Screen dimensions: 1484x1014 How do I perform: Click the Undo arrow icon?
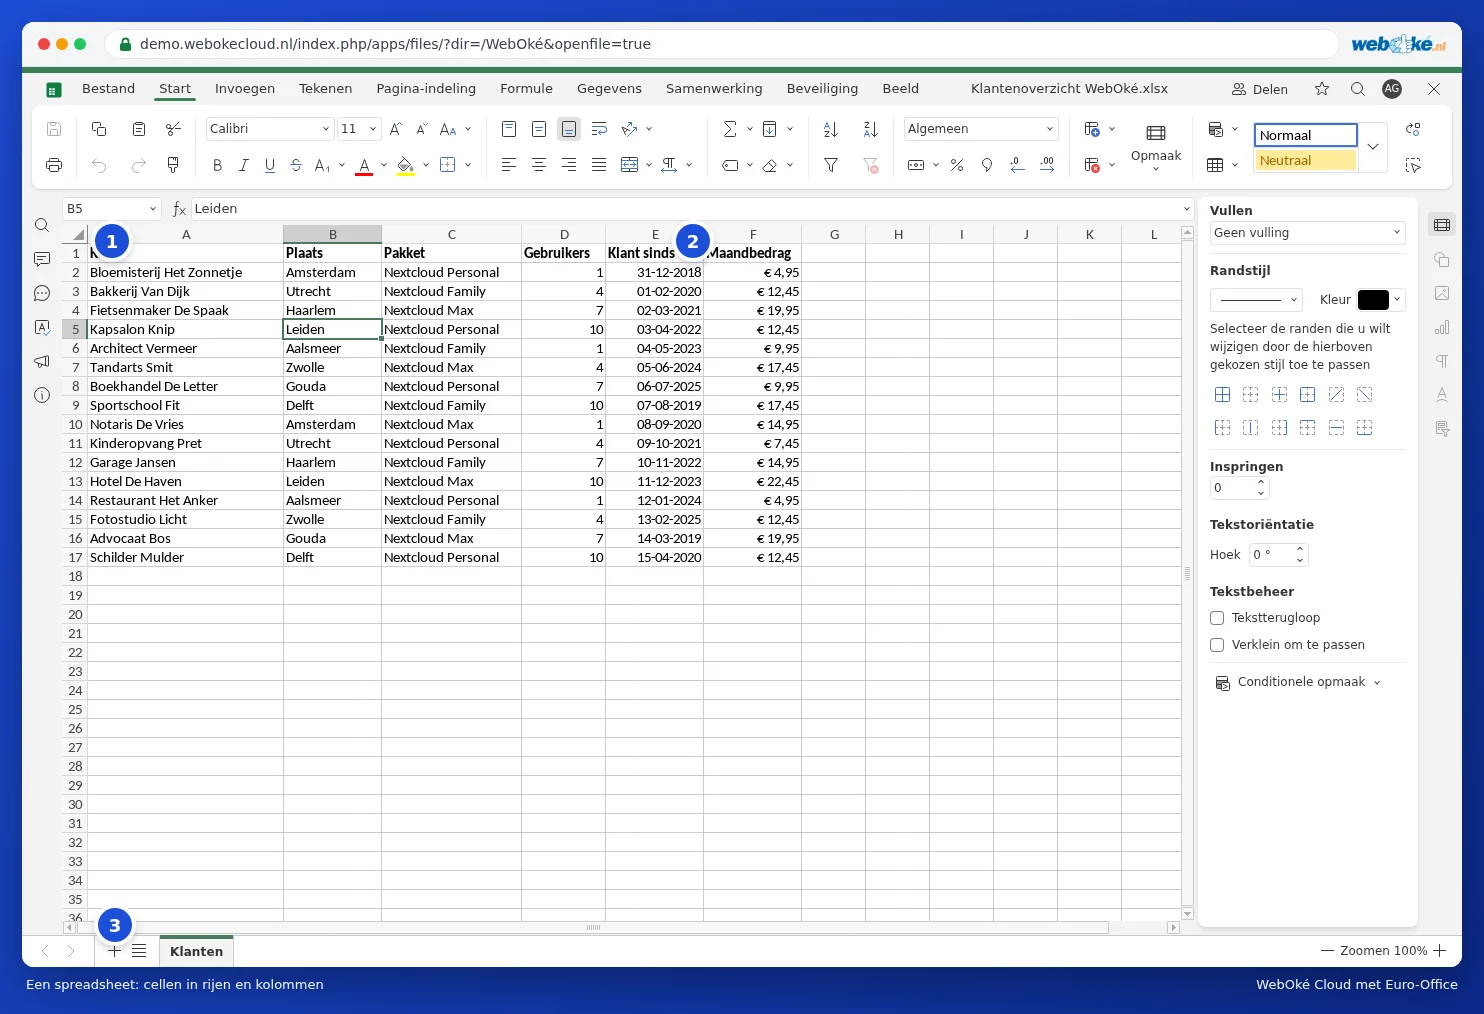coord(99,165)
